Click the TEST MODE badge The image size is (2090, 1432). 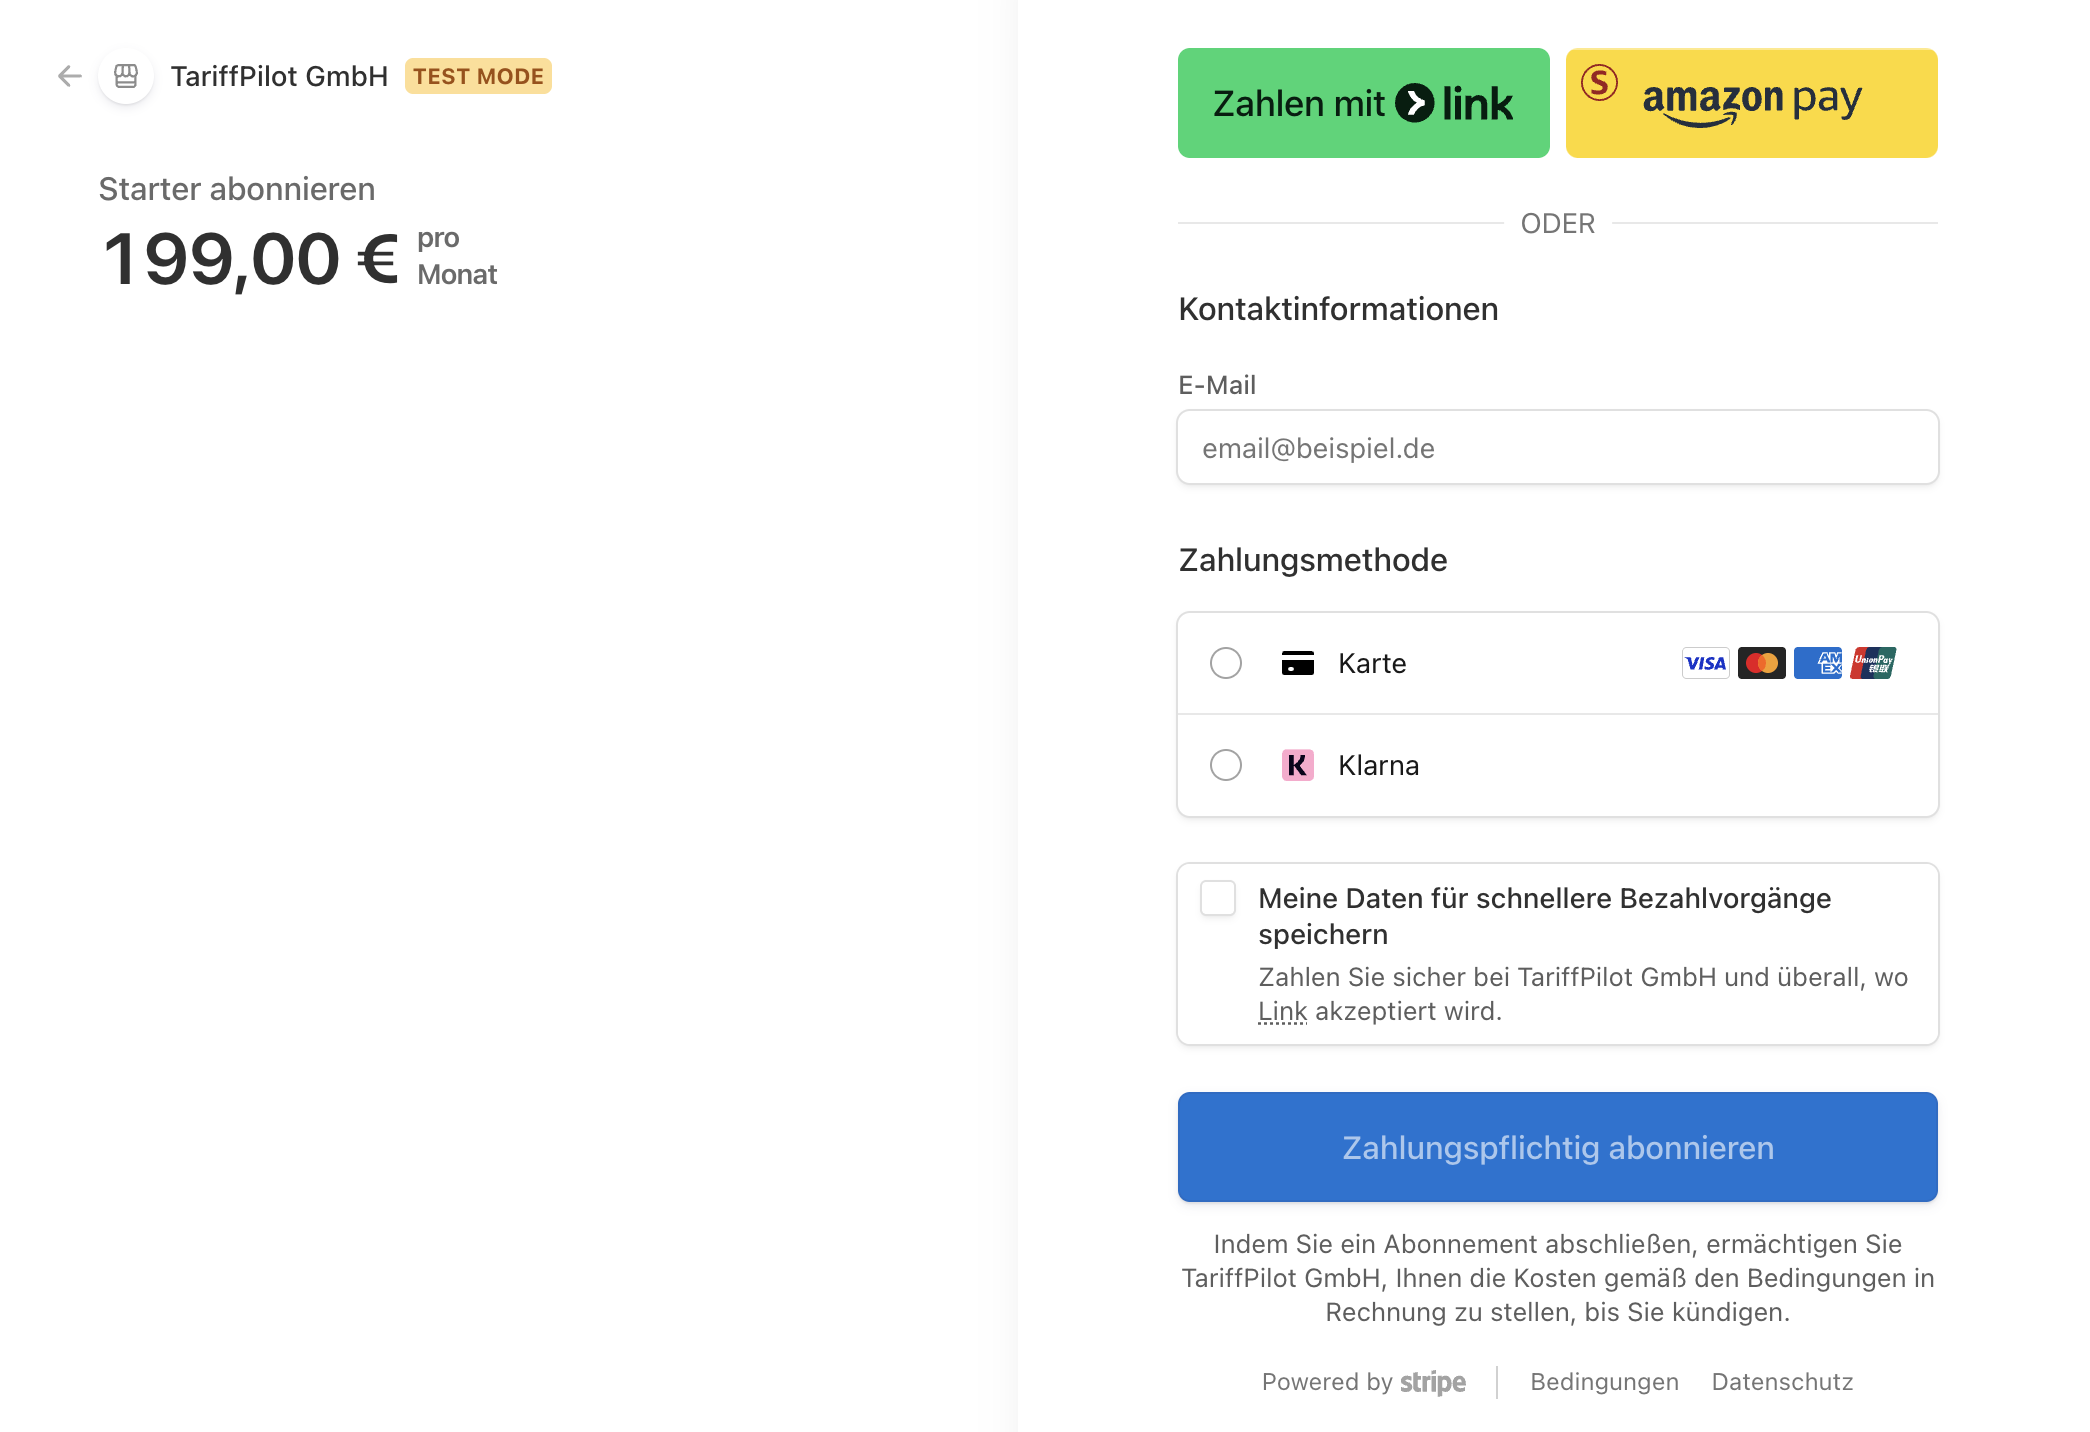478,75
